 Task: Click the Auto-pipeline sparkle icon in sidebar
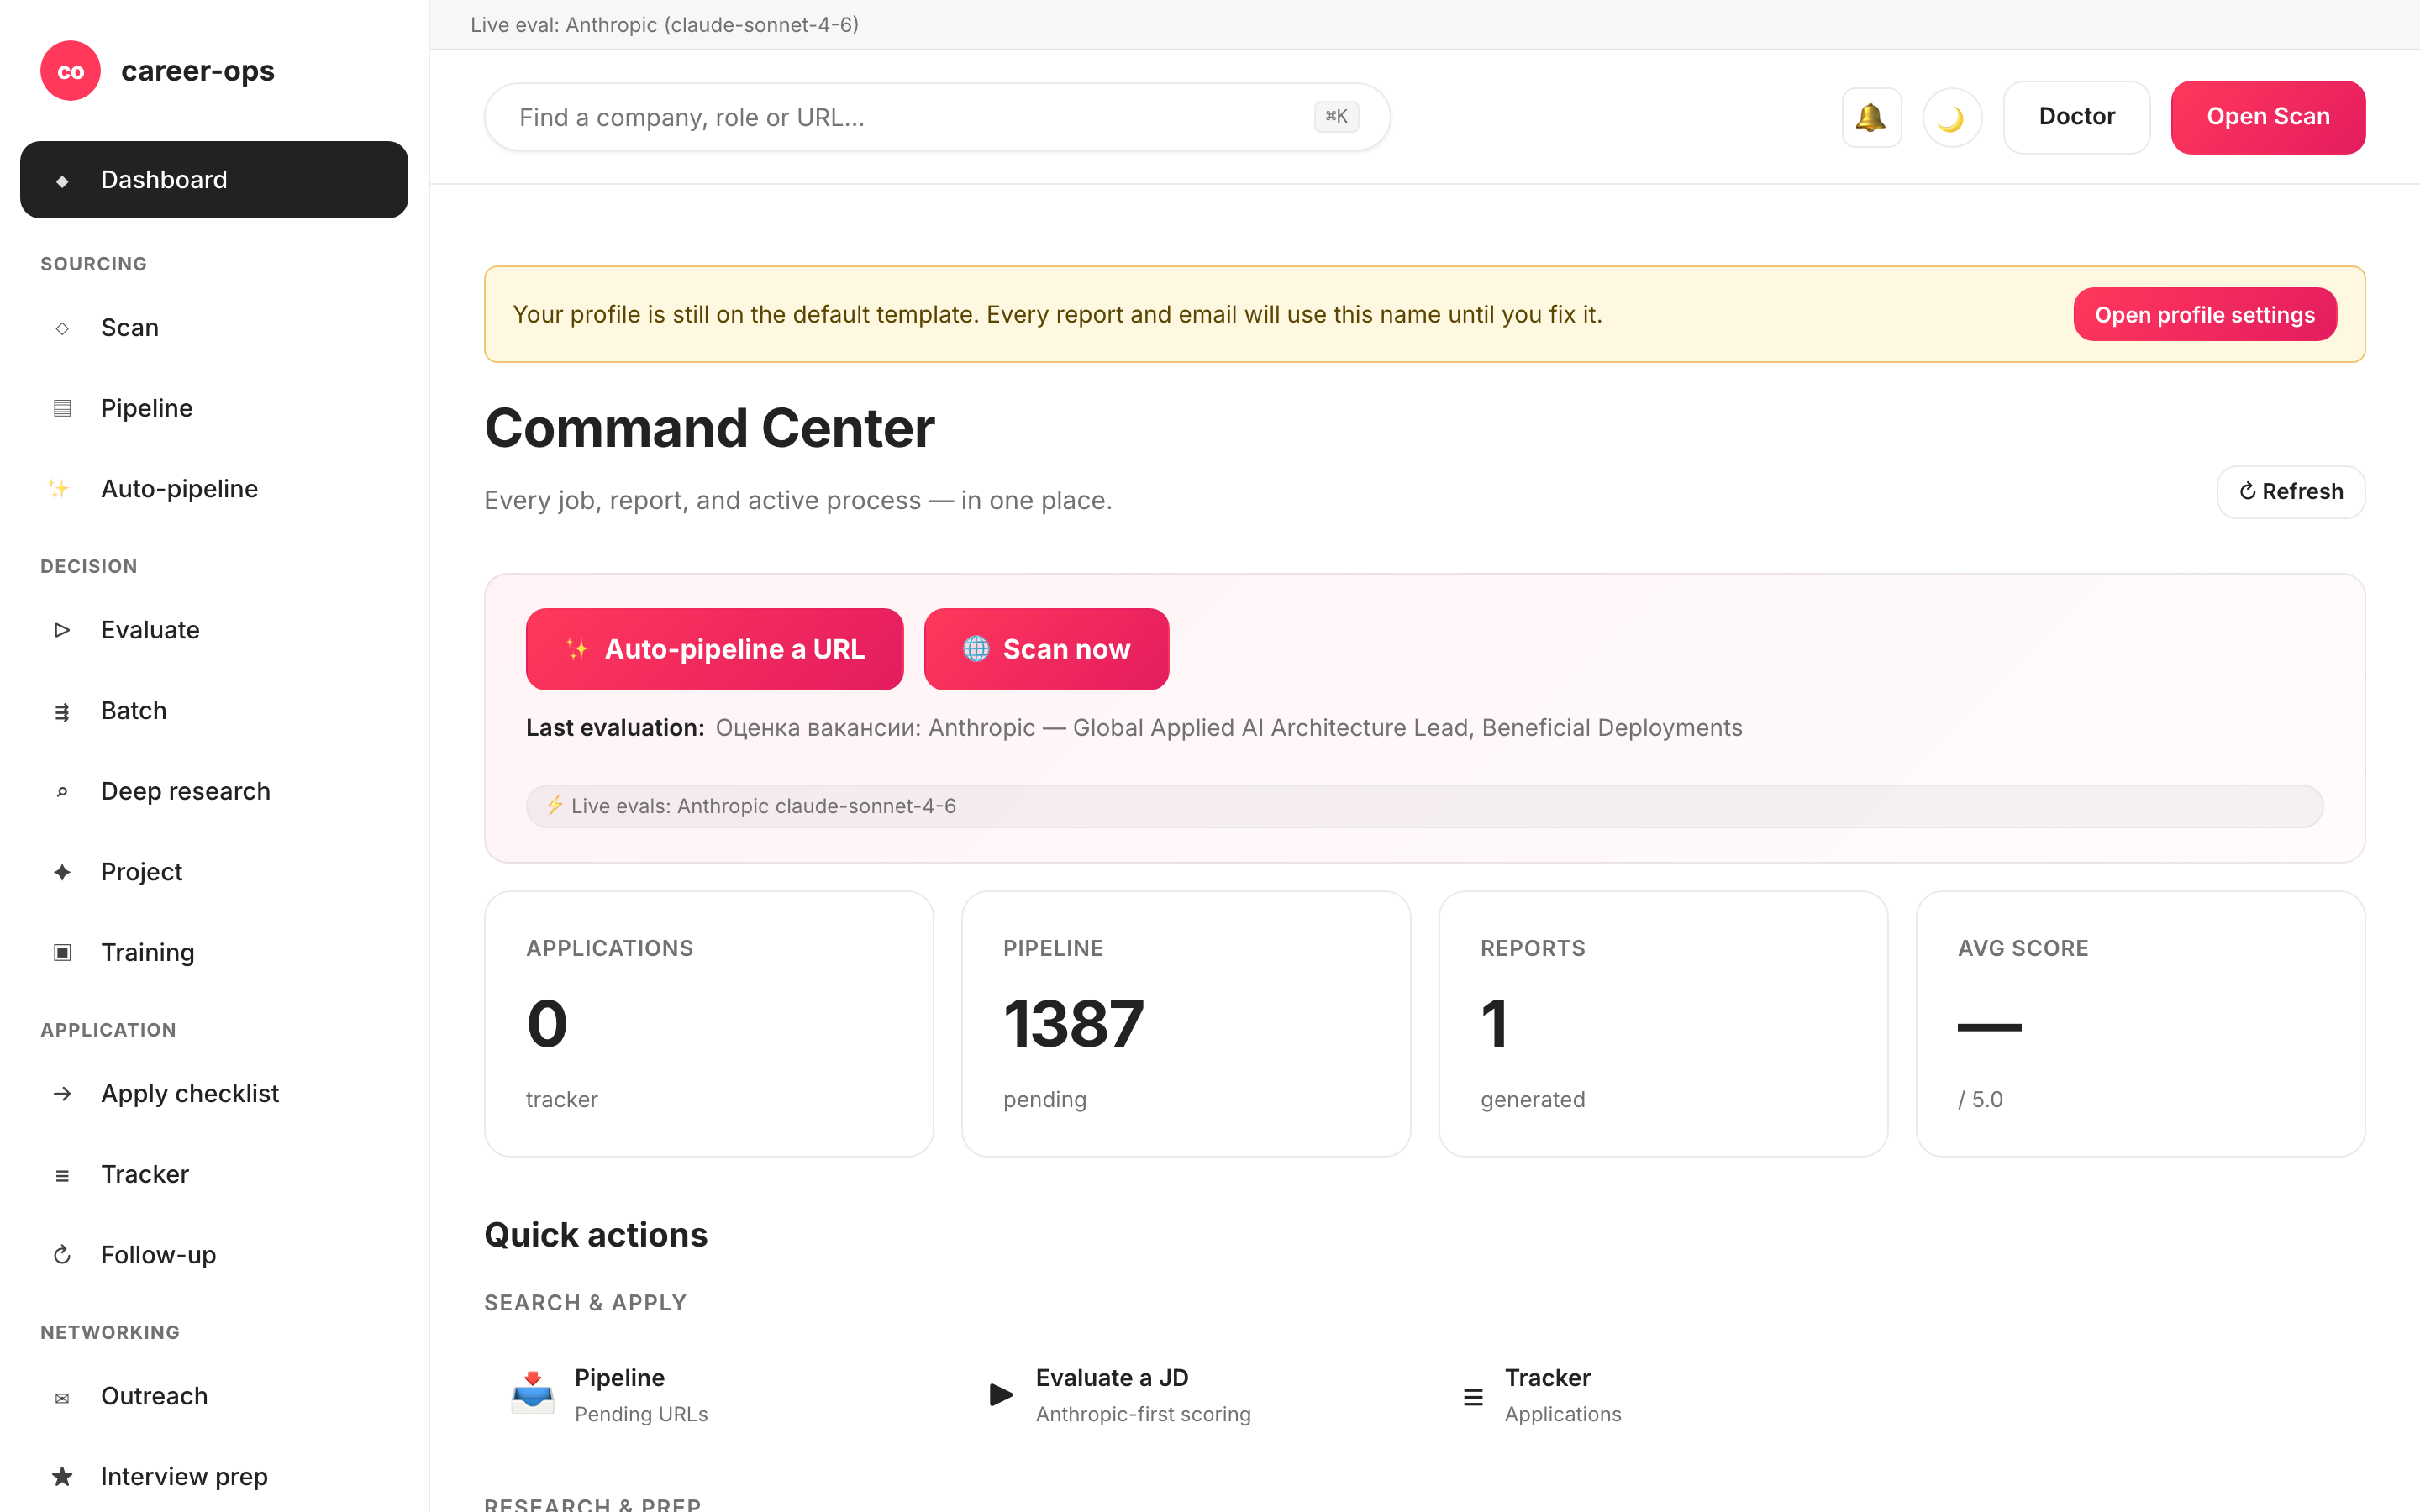click(59, 489)
